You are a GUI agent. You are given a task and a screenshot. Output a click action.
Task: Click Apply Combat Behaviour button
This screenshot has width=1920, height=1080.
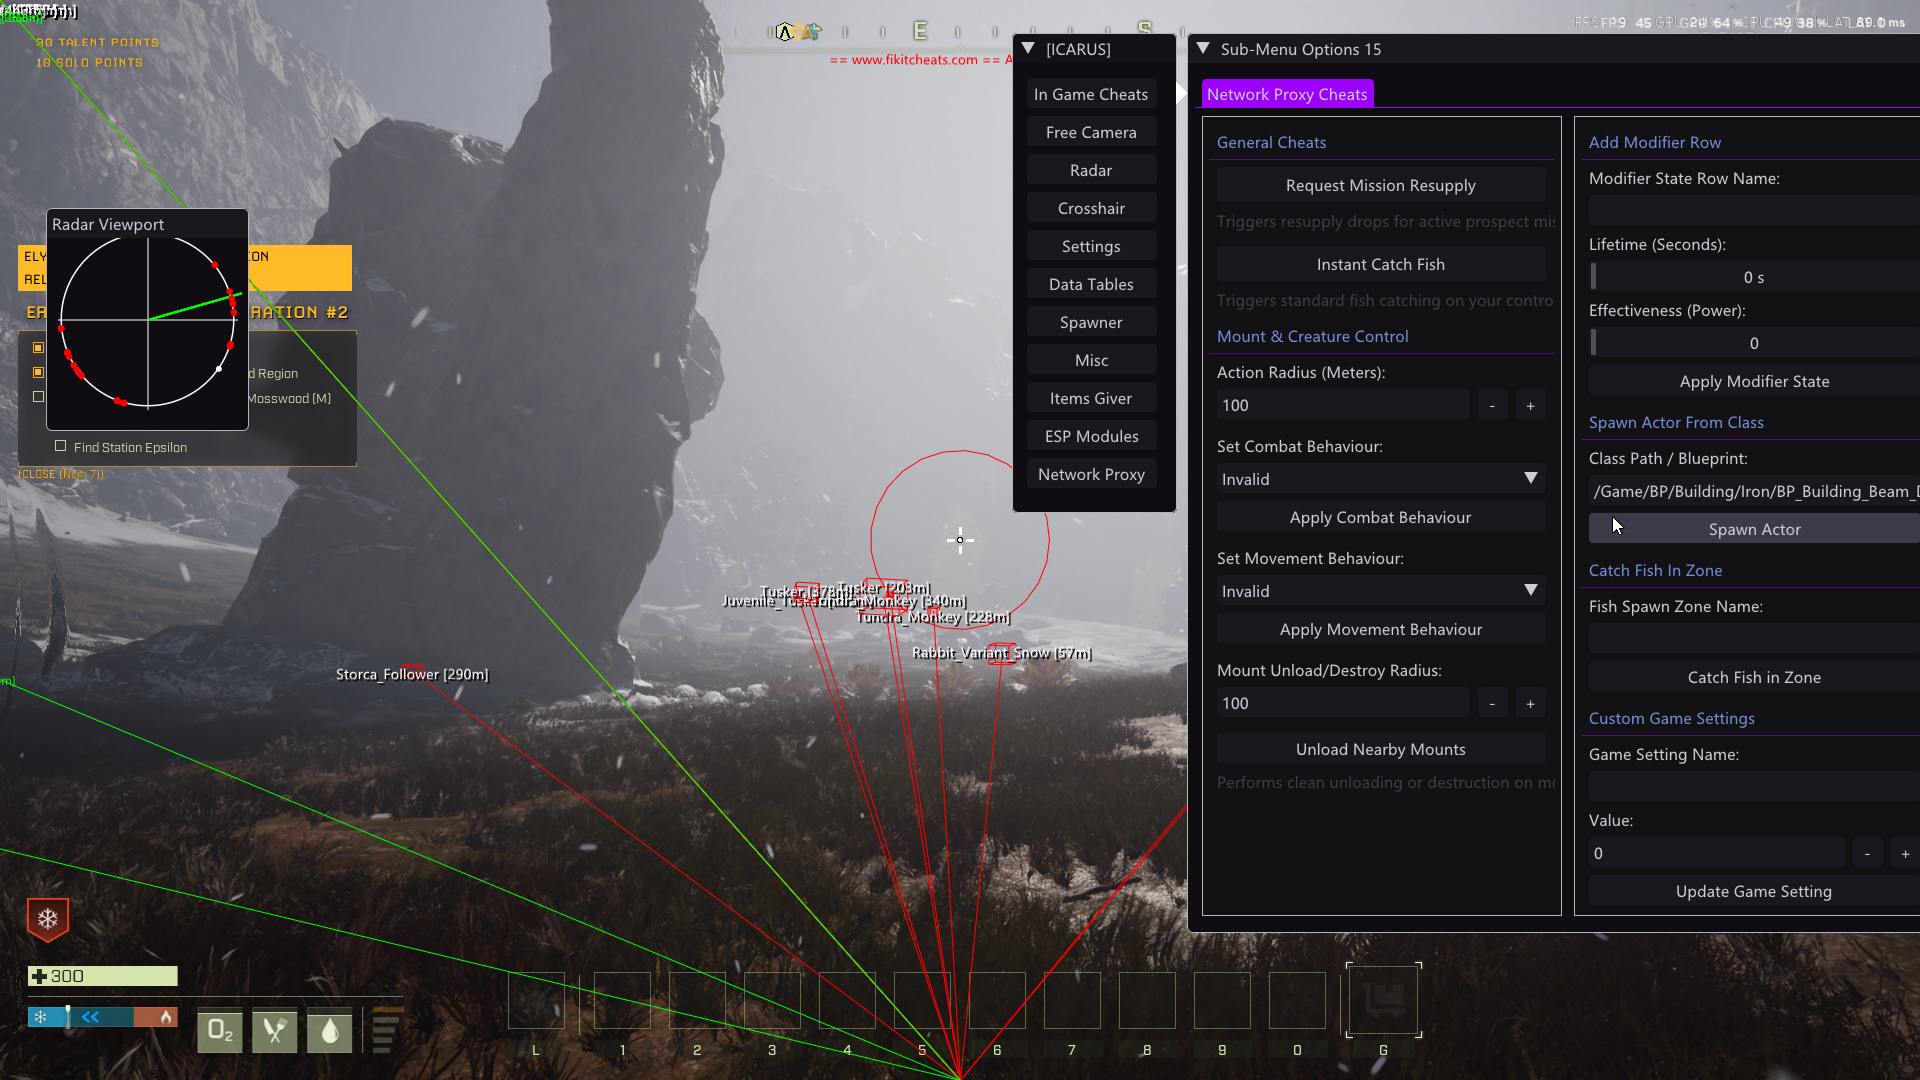1380,517
